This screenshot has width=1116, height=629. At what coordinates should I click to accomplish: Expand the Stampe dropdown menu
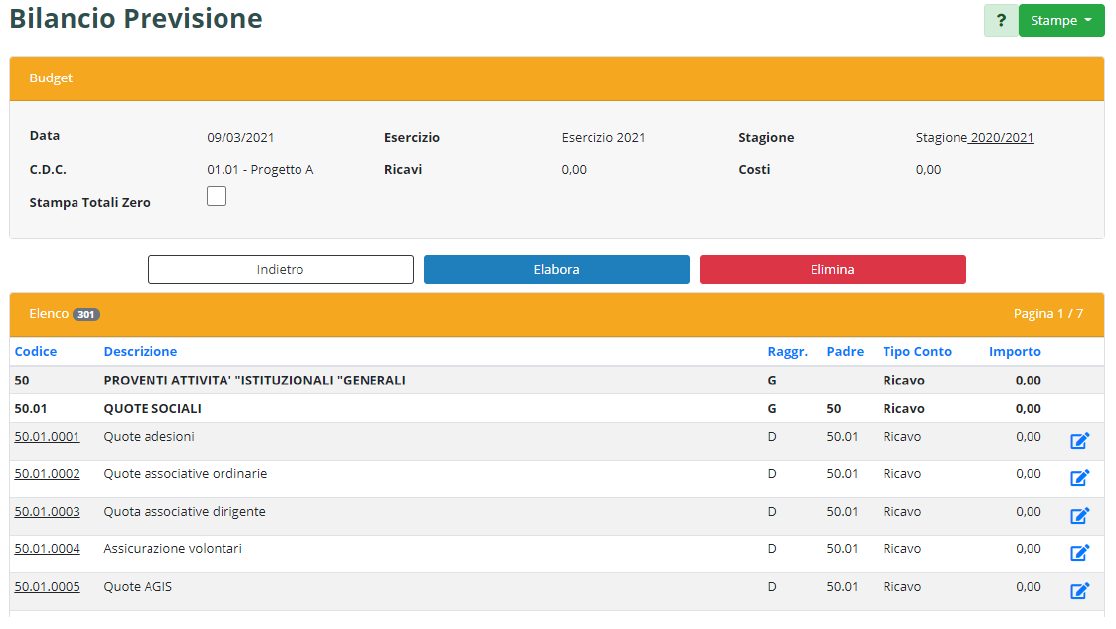click(1061, 21)
